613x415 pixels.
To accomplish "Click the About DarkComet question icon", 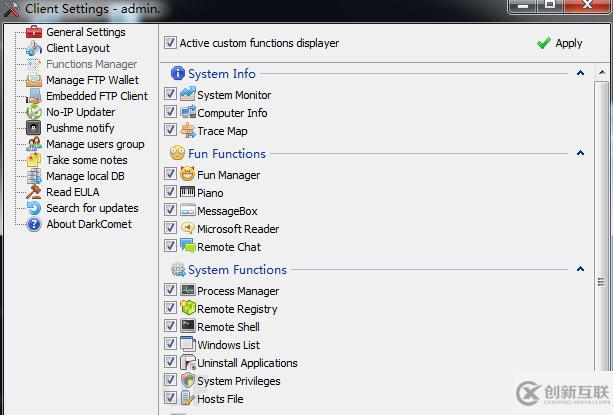I will 34,224.
